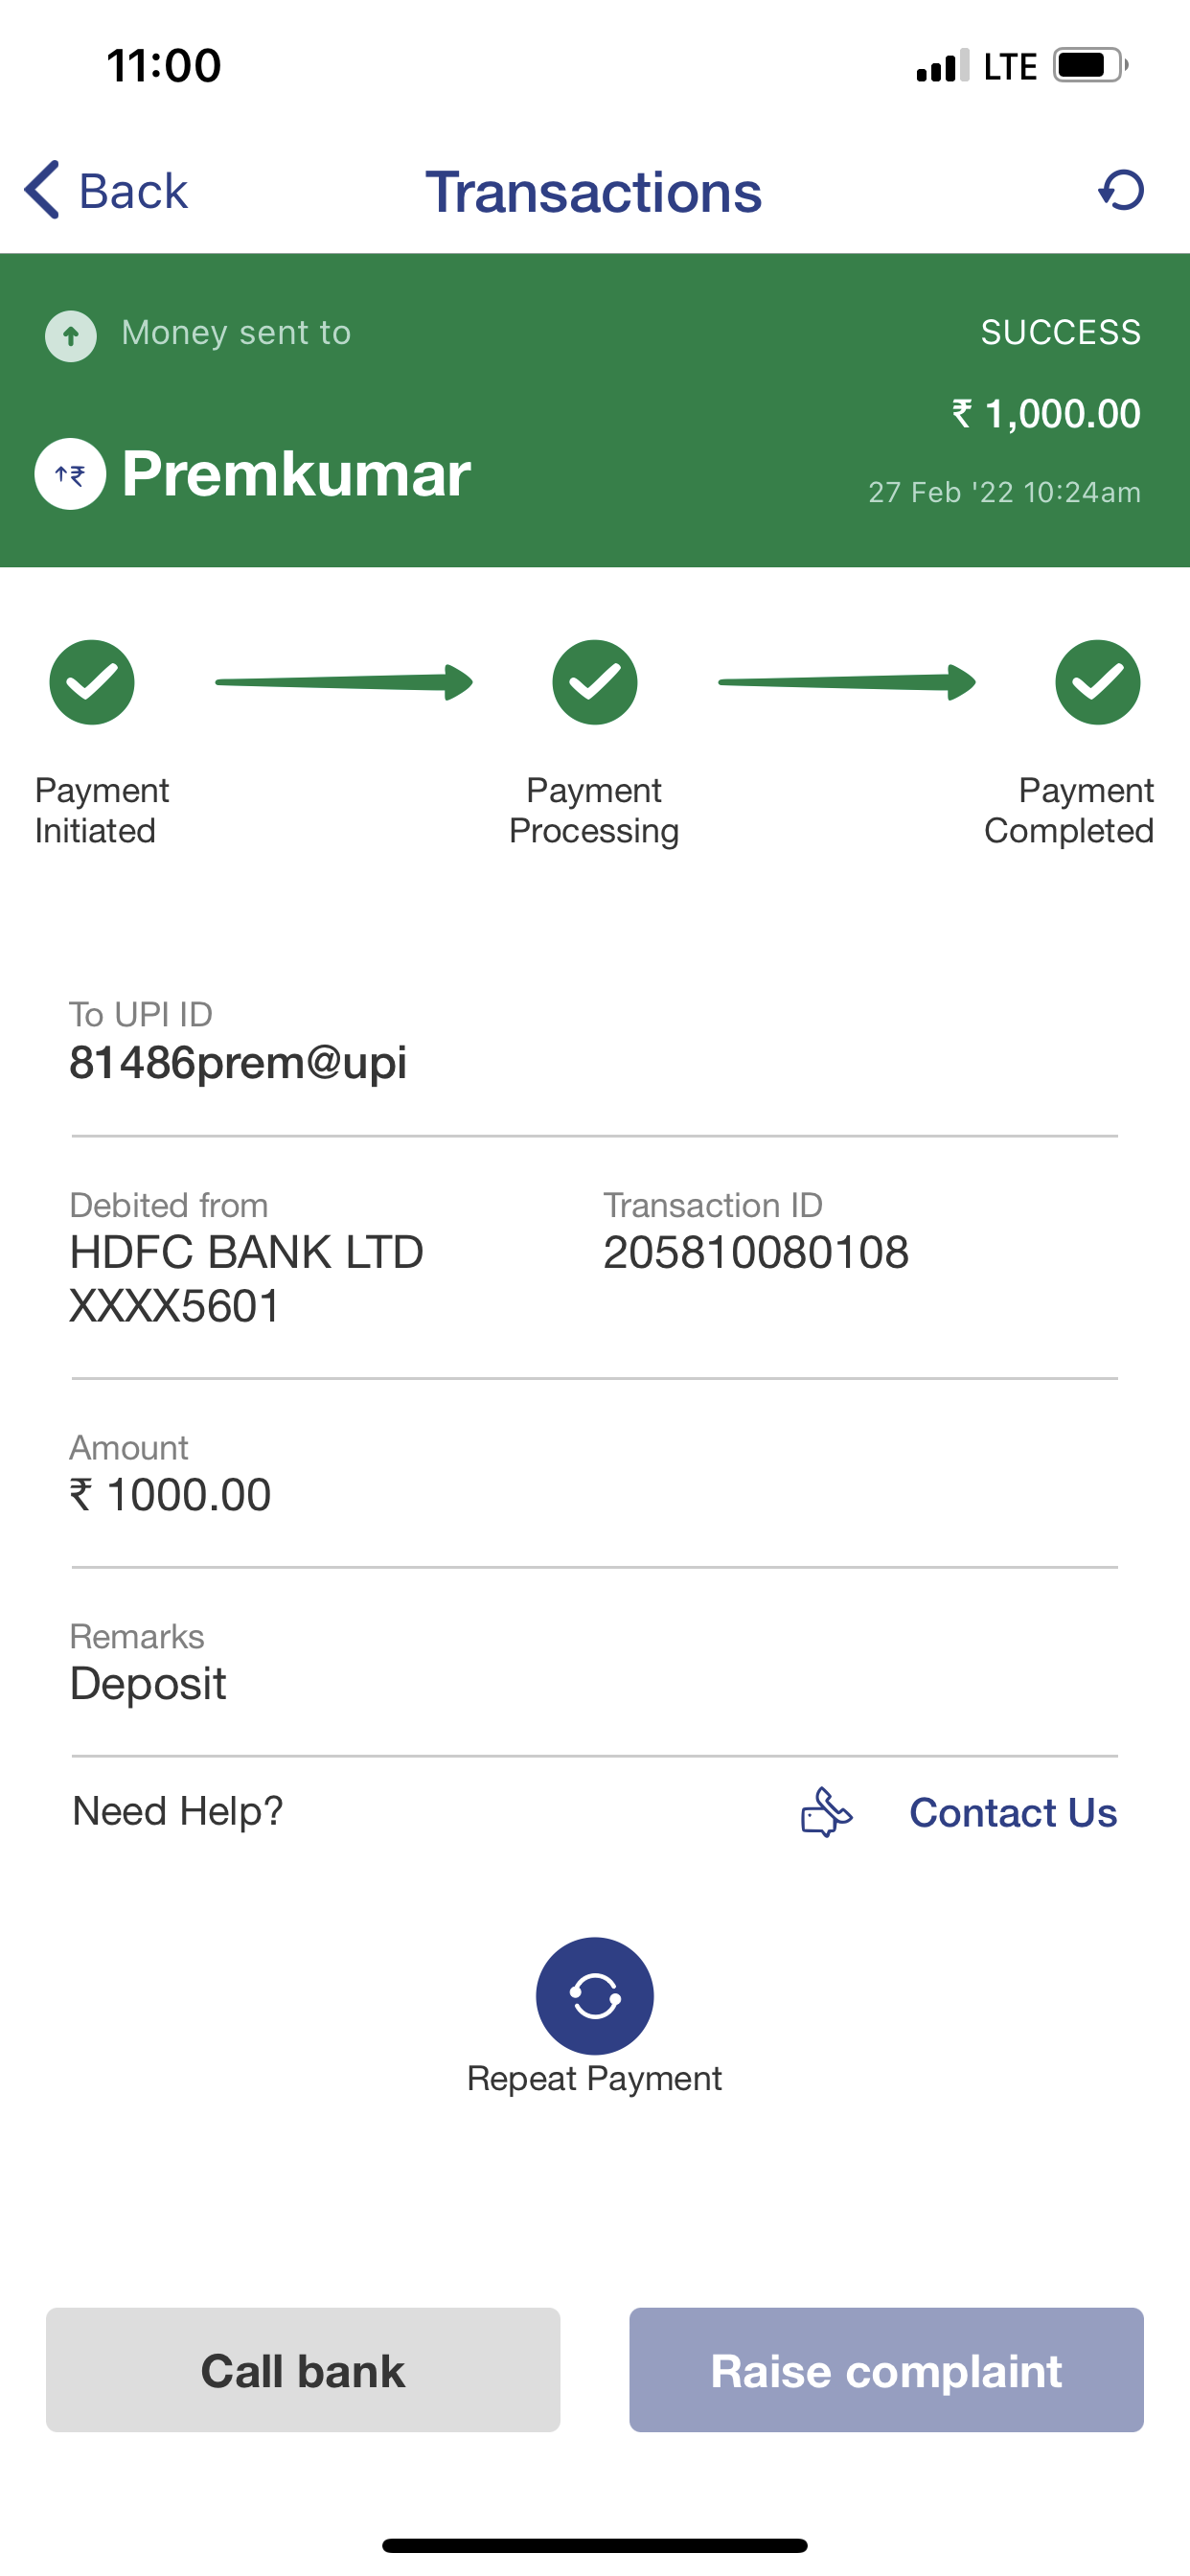The height and width of the screenshot is (2576, 1190).
Task: Tap the back chevron arrow
Action: coord(42,190)
